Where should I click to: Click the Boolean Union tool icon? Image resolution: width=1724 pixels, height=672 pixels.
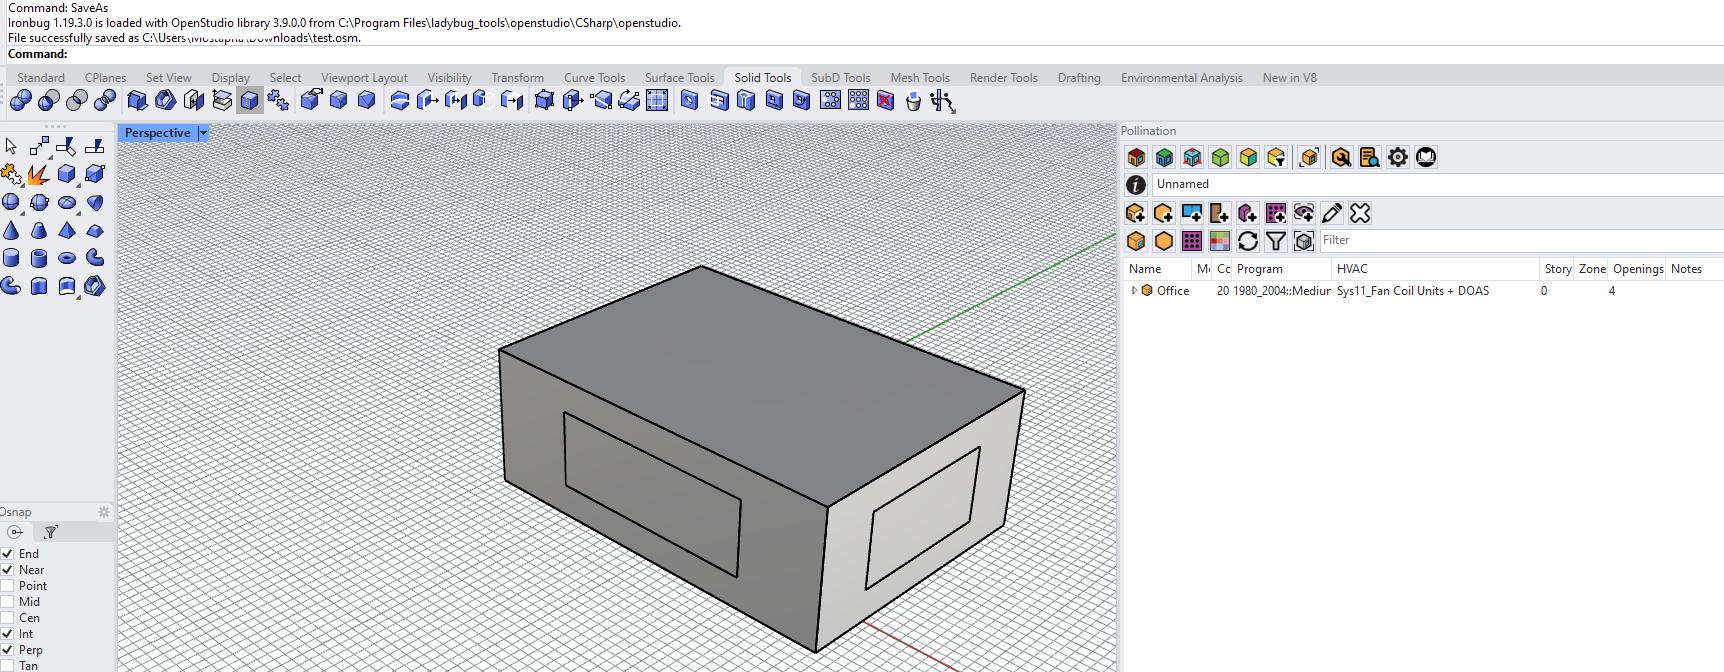coord(20,100)
